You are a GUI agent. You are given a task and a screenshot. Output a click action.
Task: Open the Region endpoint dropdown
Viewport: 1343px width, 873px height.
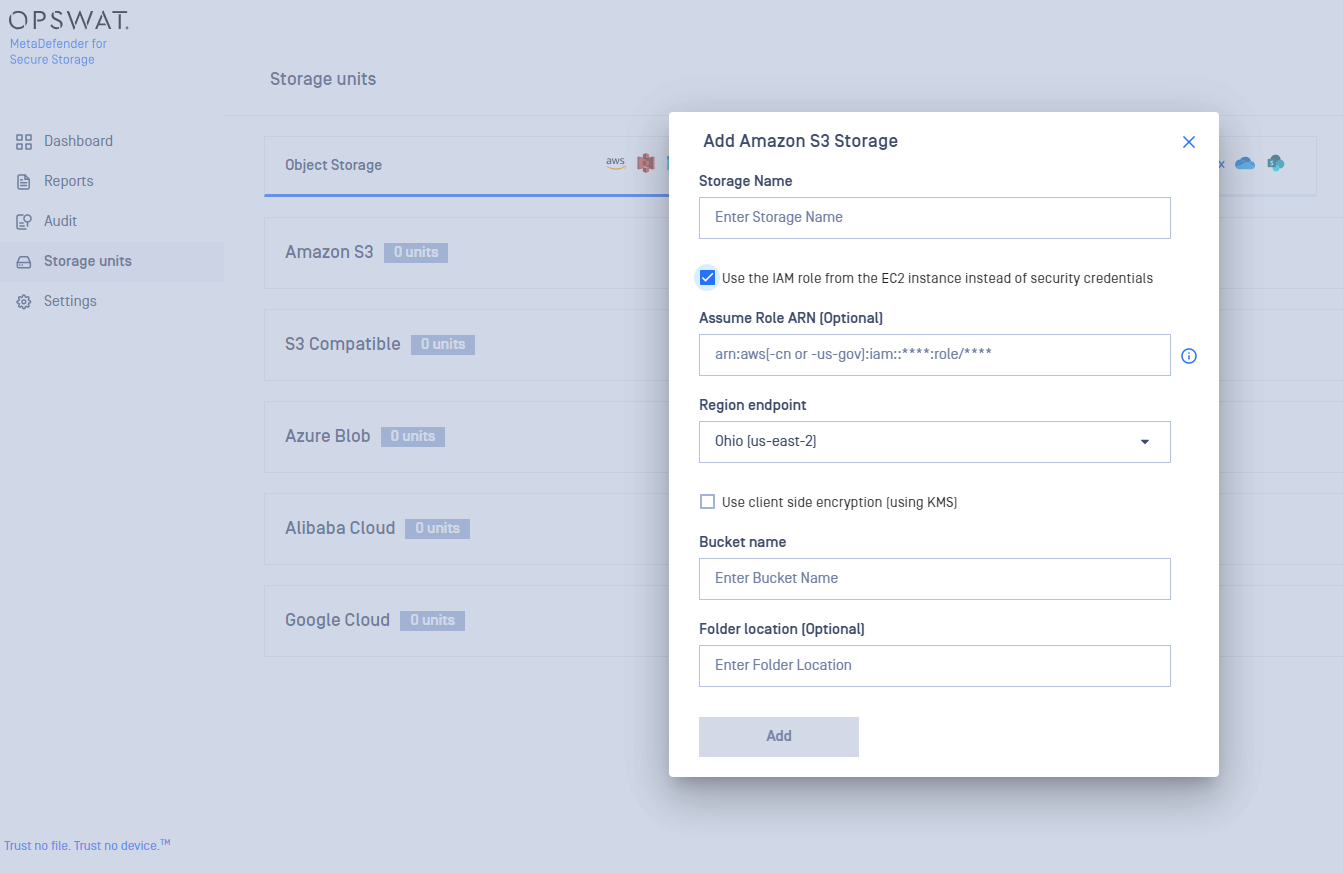tap(934, 441)
